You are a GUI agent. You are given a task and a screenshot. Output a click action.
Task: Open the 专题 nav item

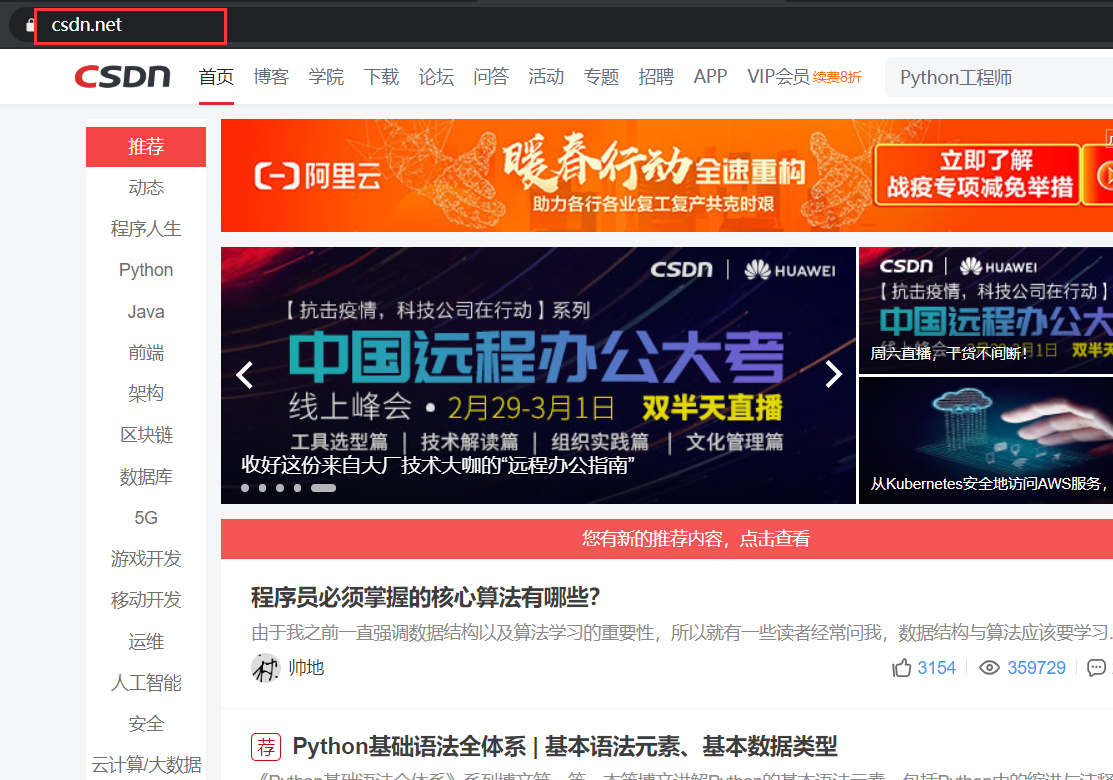(x=601, y=77)
